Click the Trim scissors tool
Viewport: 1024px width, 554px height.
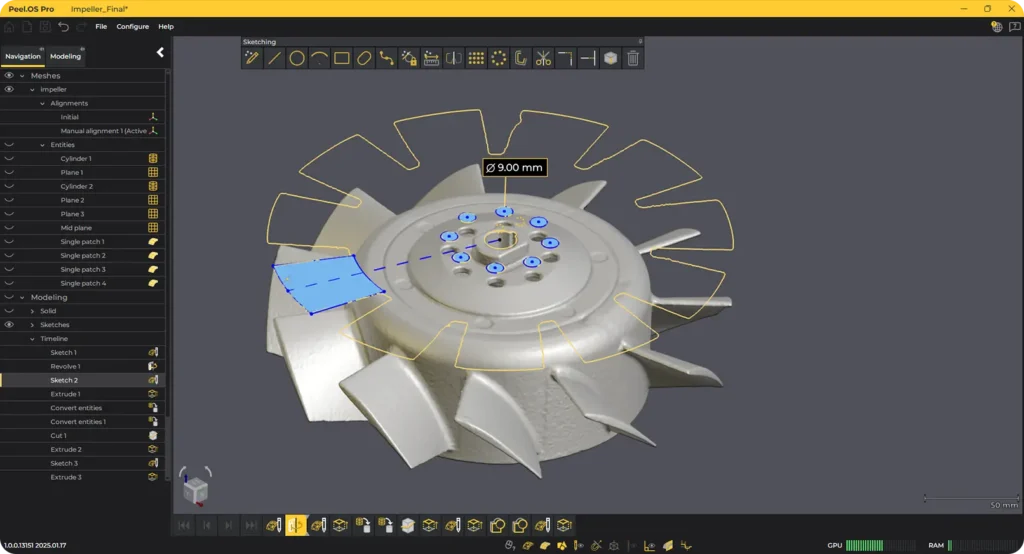543,58
